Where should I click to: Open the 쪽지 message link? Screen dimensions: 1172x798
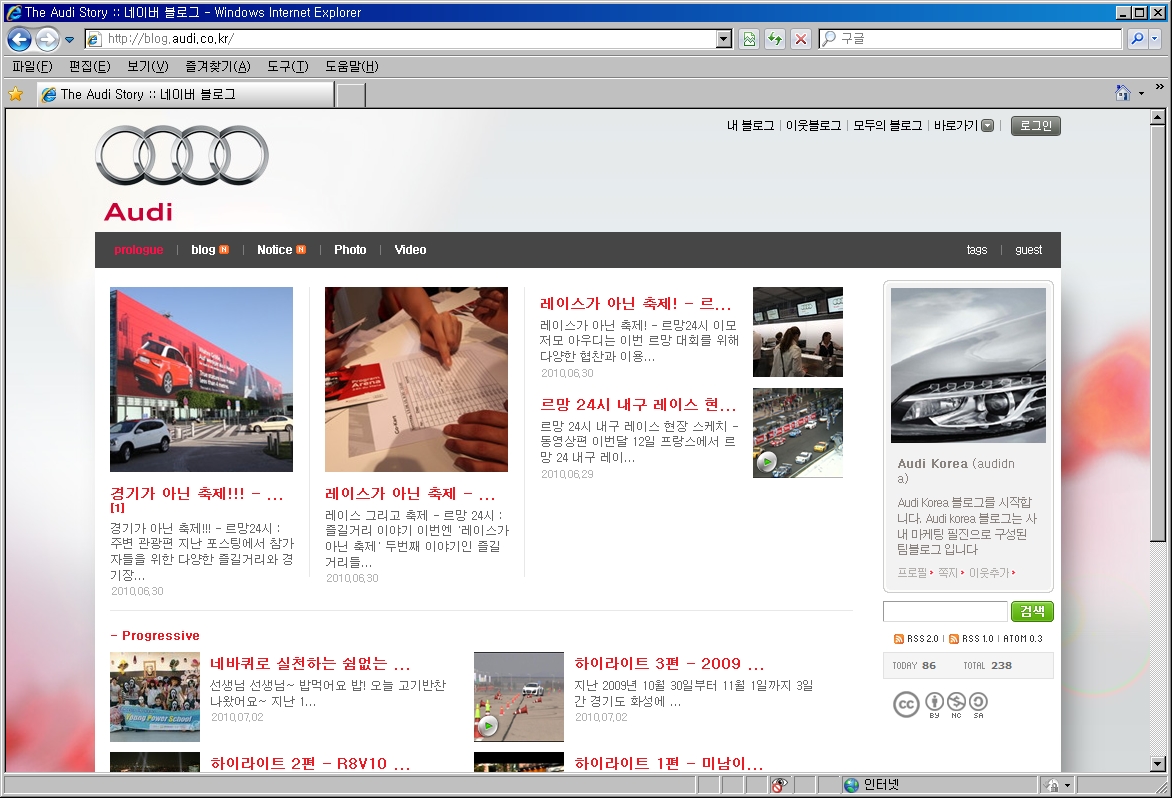click(948, 572)
